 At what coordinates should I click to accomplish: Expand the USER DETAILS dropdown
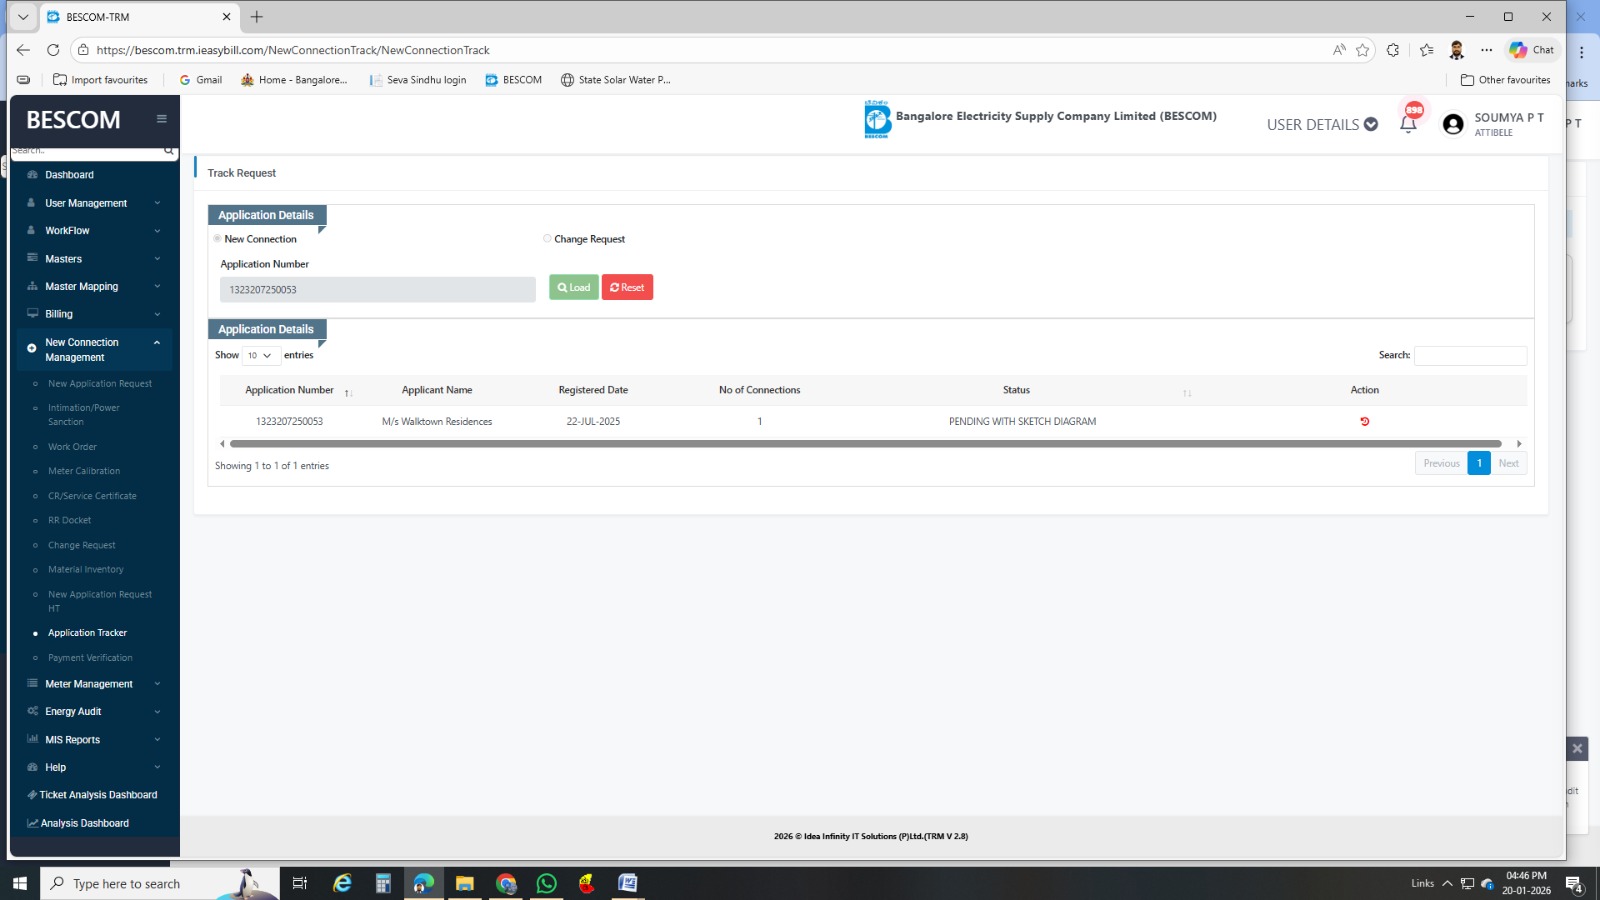click(x=1322, y=125)
